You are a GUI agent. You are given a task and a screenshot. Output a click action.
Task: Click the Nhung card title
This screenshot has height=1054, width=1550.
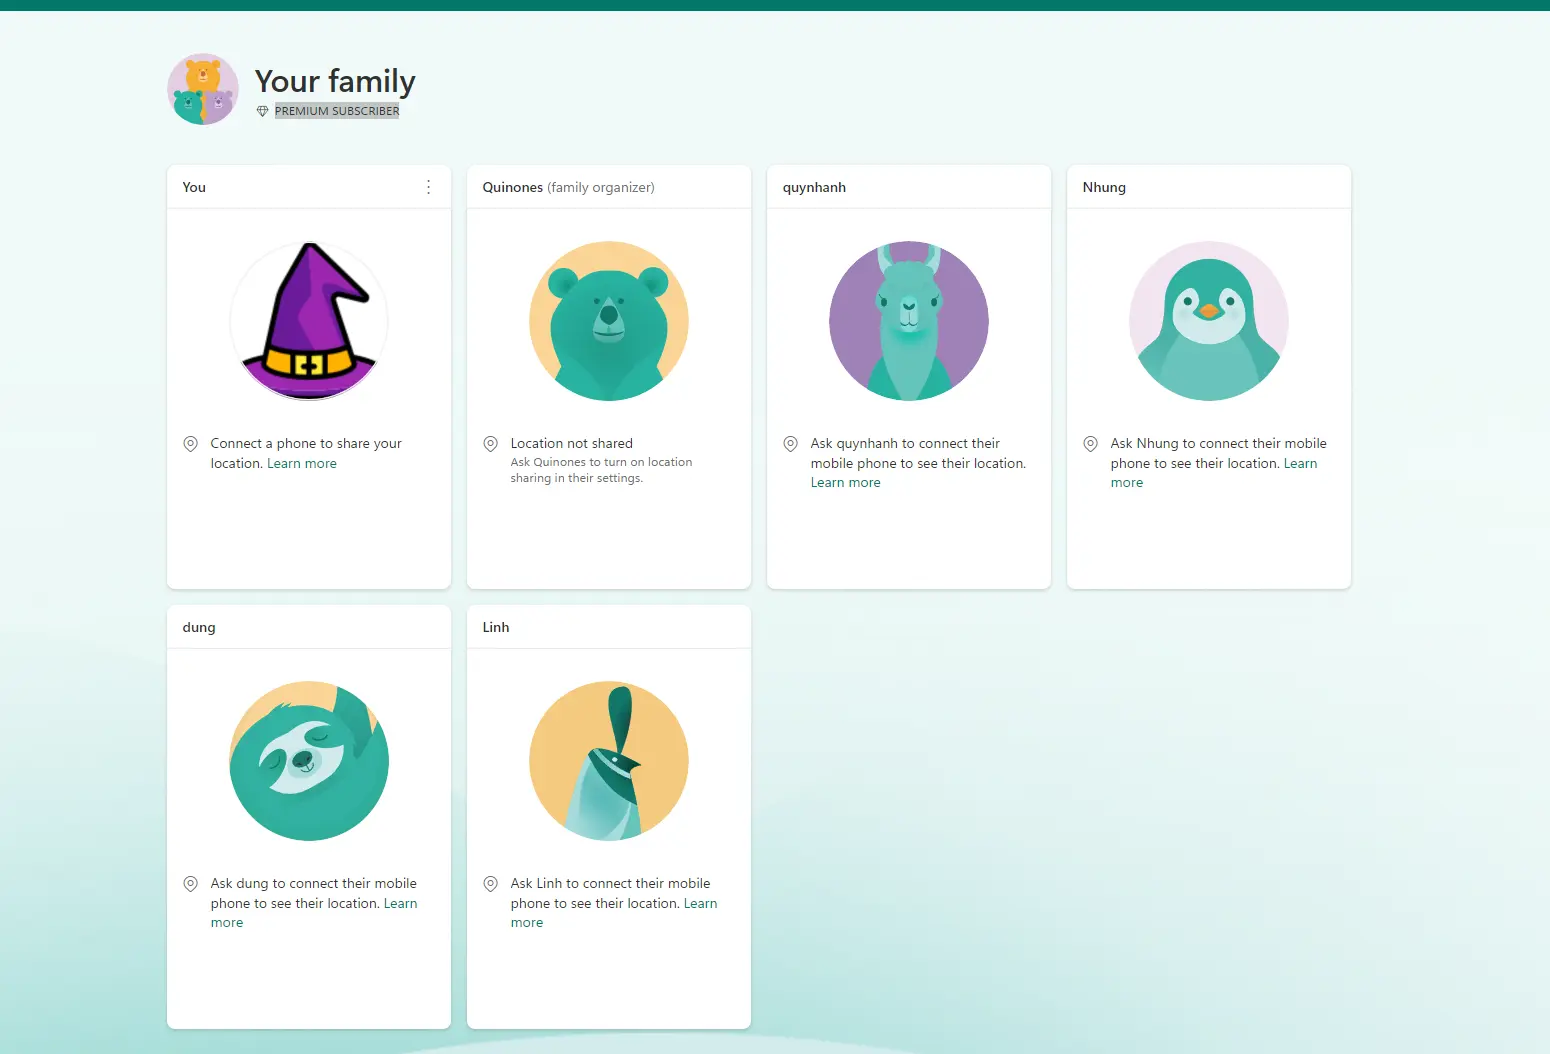coord(1104,187)
